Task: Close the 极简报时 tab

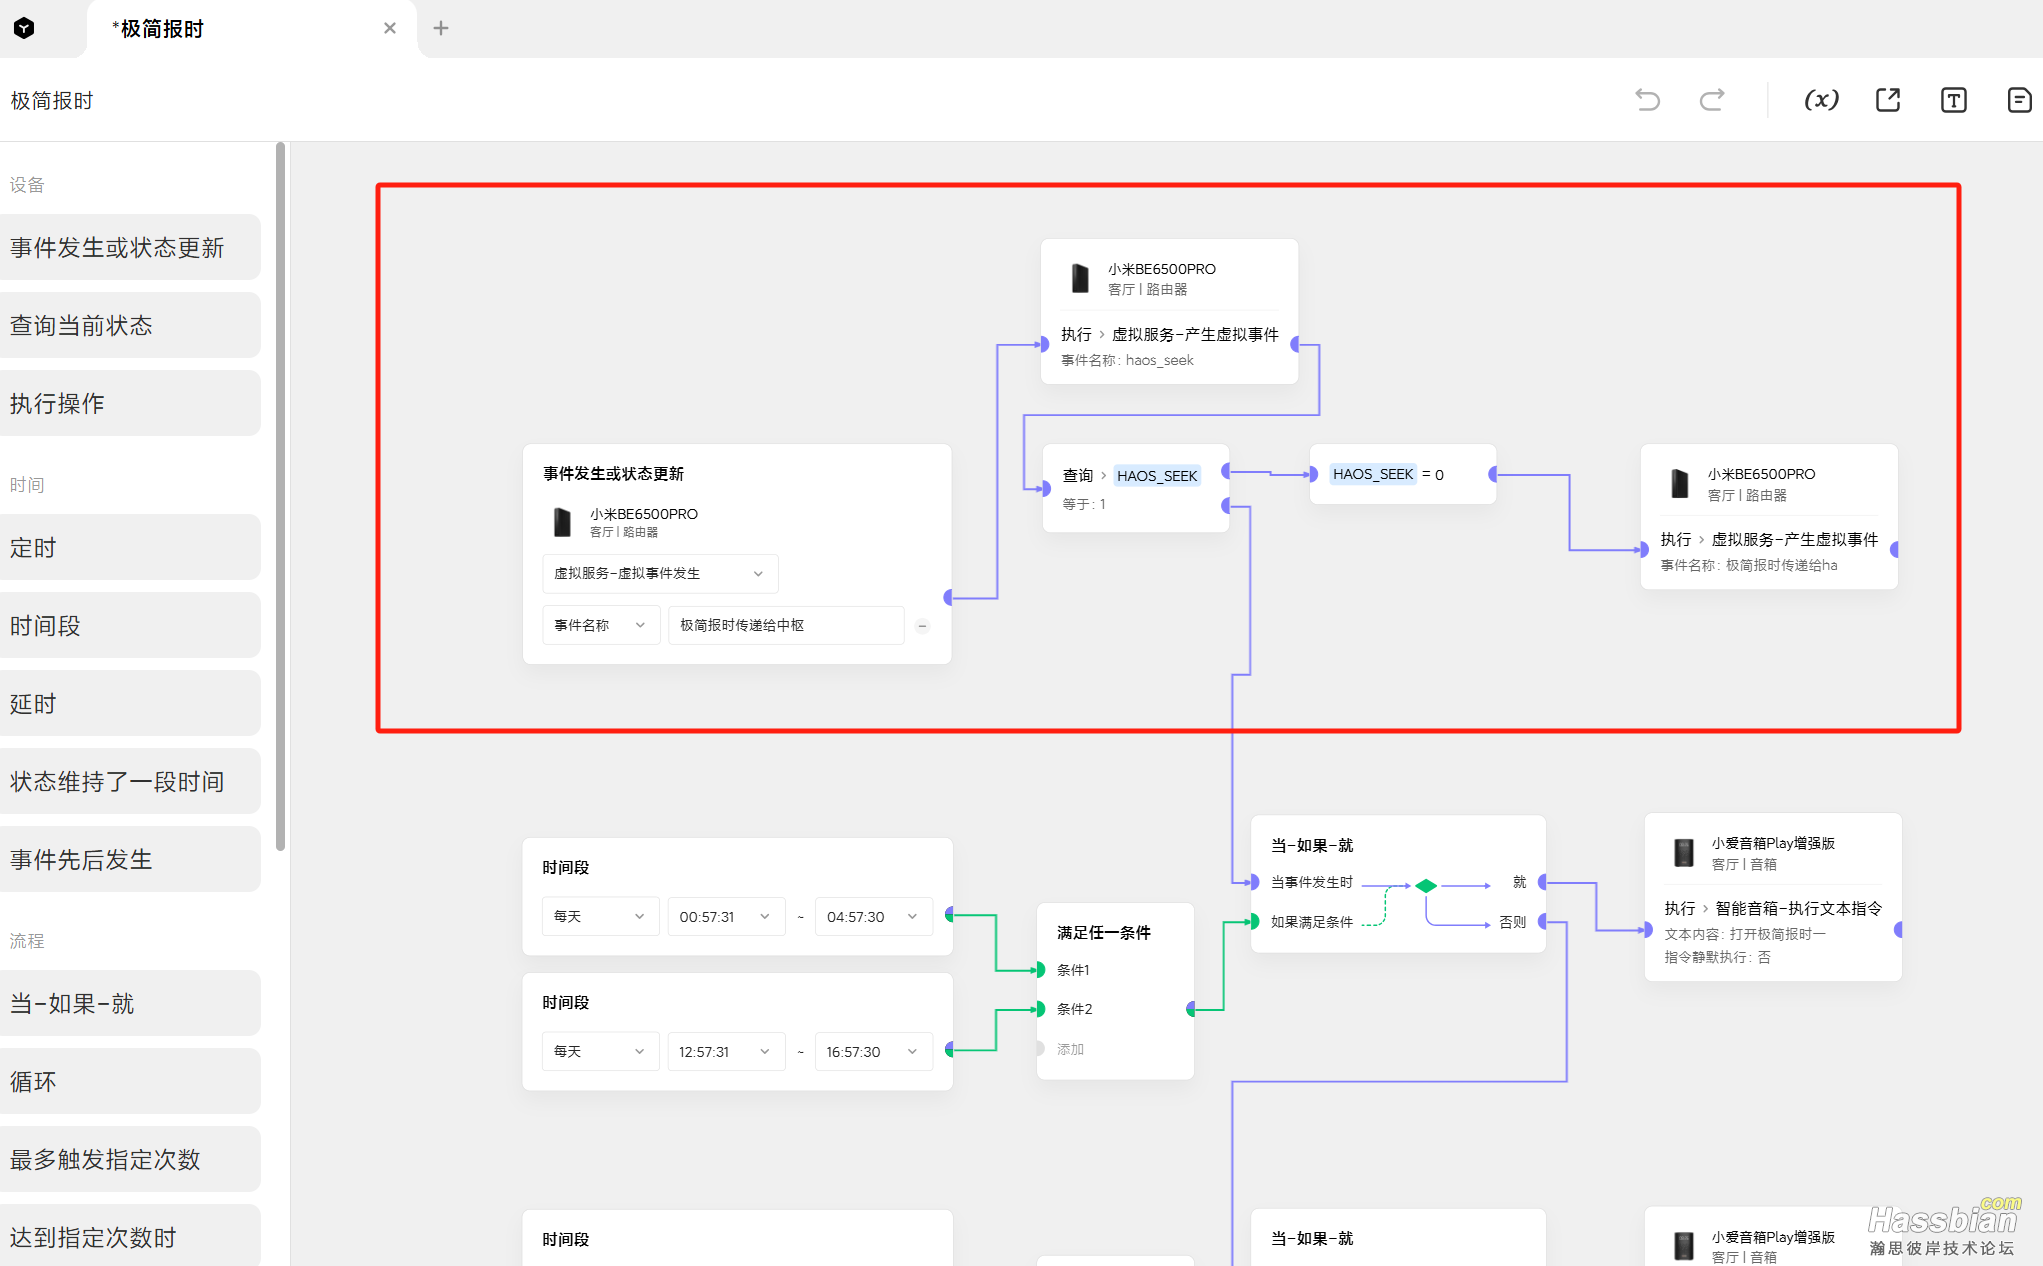Action: coord(389,28)
